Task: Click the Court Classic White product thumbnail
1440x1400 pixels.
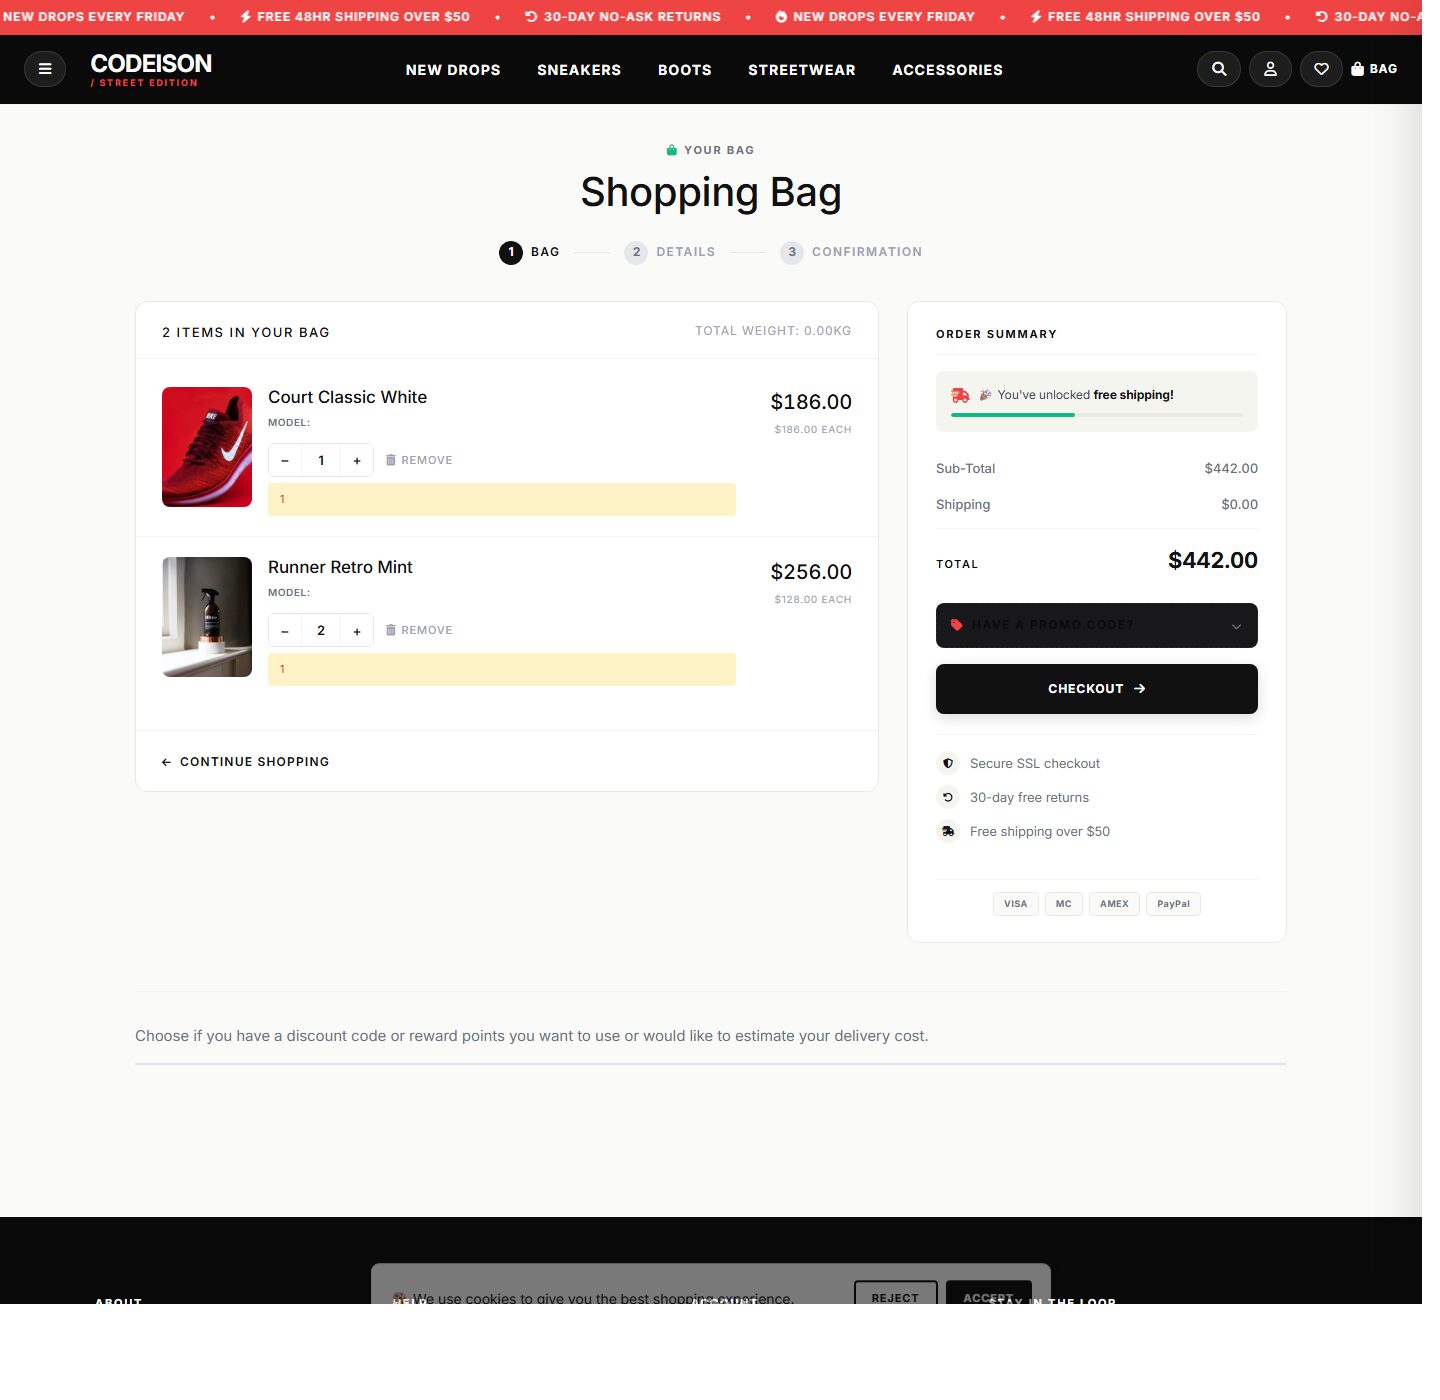Action: 206,447
